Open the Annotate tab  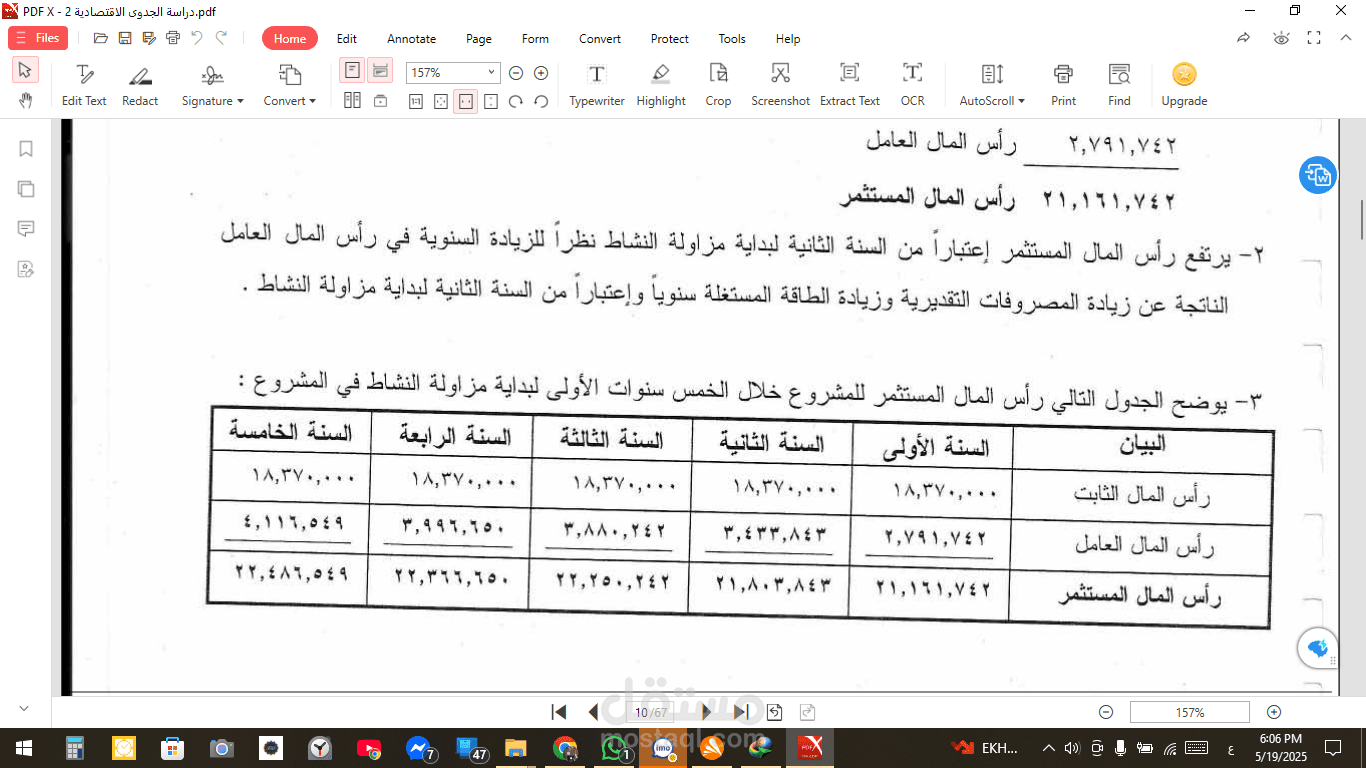[412, 39]
